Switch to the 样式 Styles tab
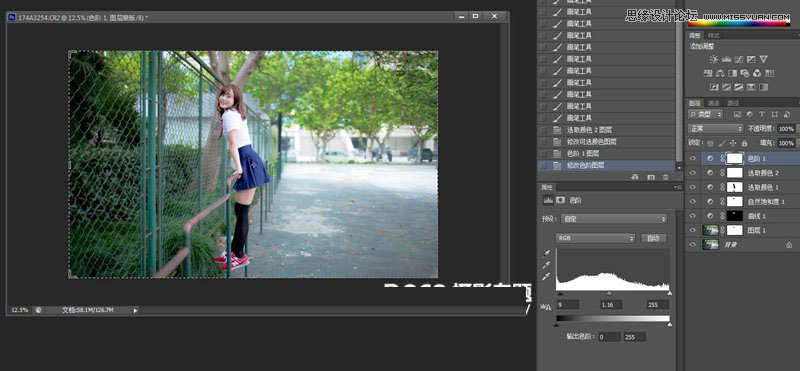This screenshot has width=800, height=371. coord(714,36)
